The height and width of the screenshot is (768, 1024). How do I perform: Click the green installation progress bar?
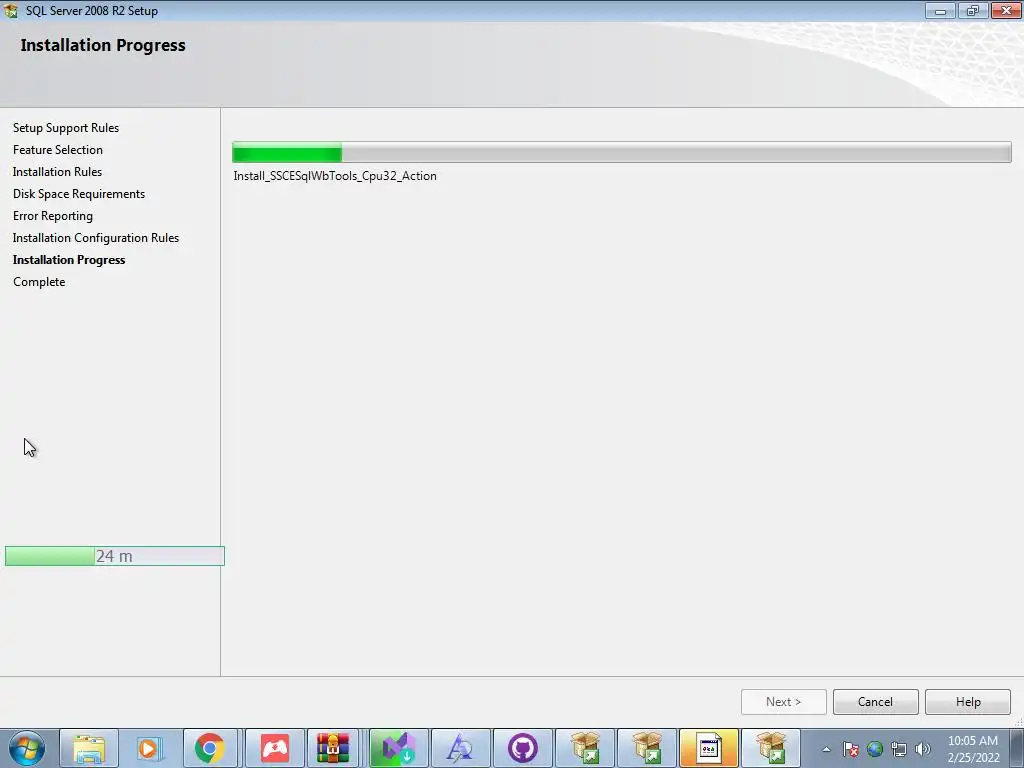[622, 152]
